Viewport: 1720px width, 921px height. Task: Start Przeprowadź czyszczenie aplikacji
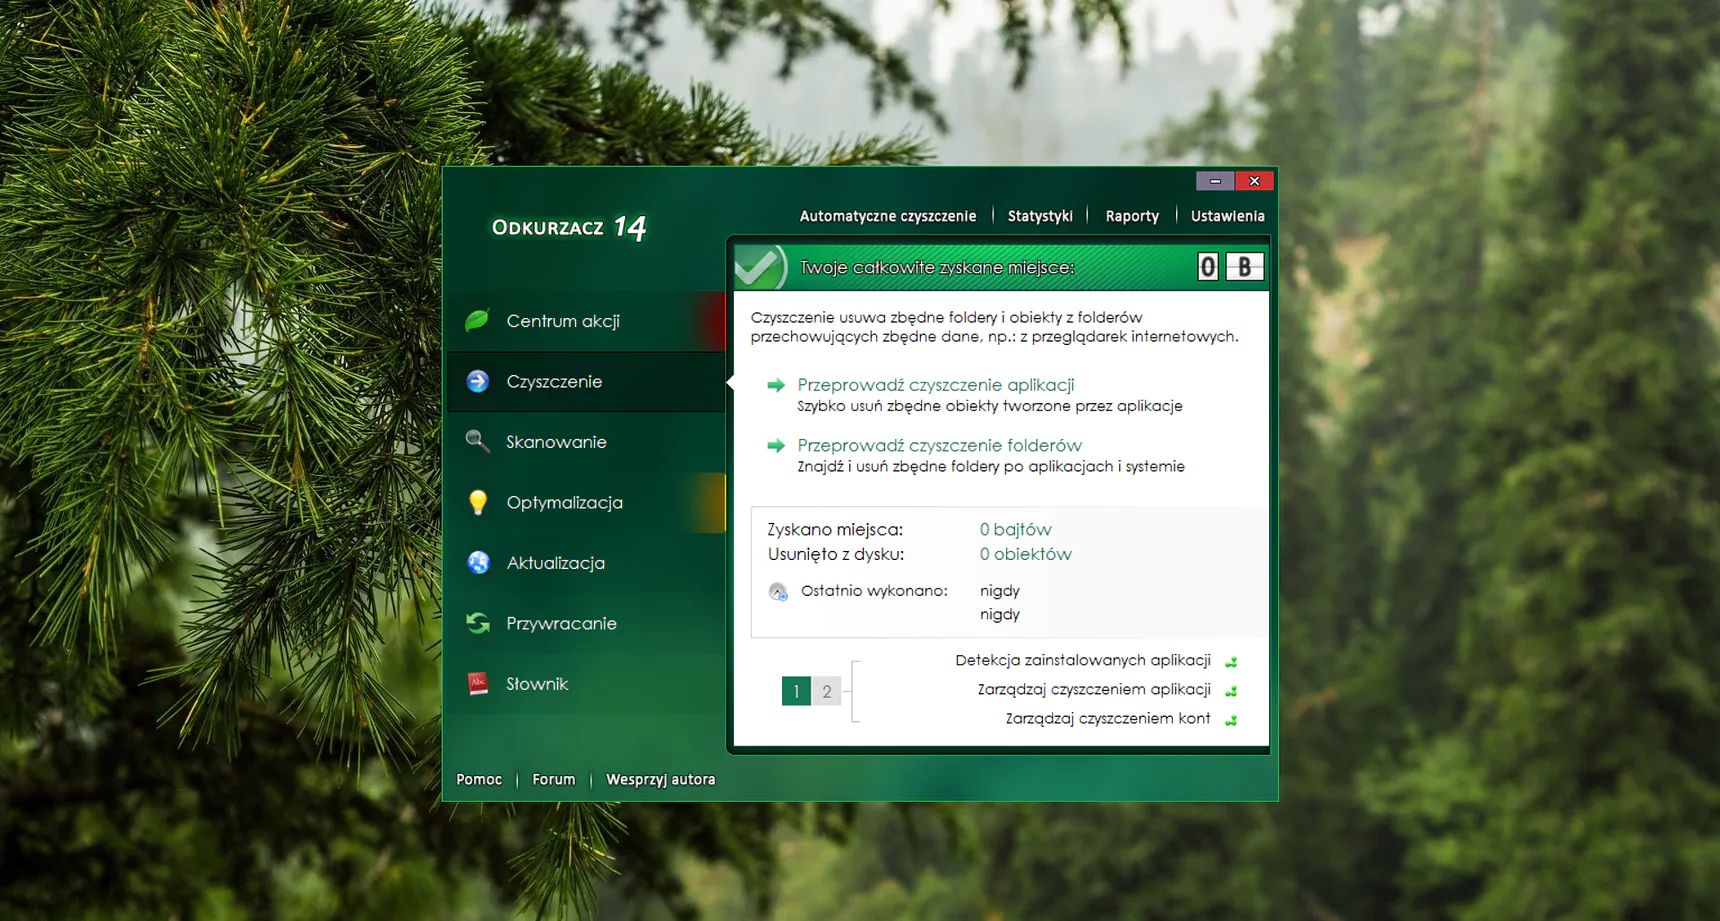pos(936,385)
